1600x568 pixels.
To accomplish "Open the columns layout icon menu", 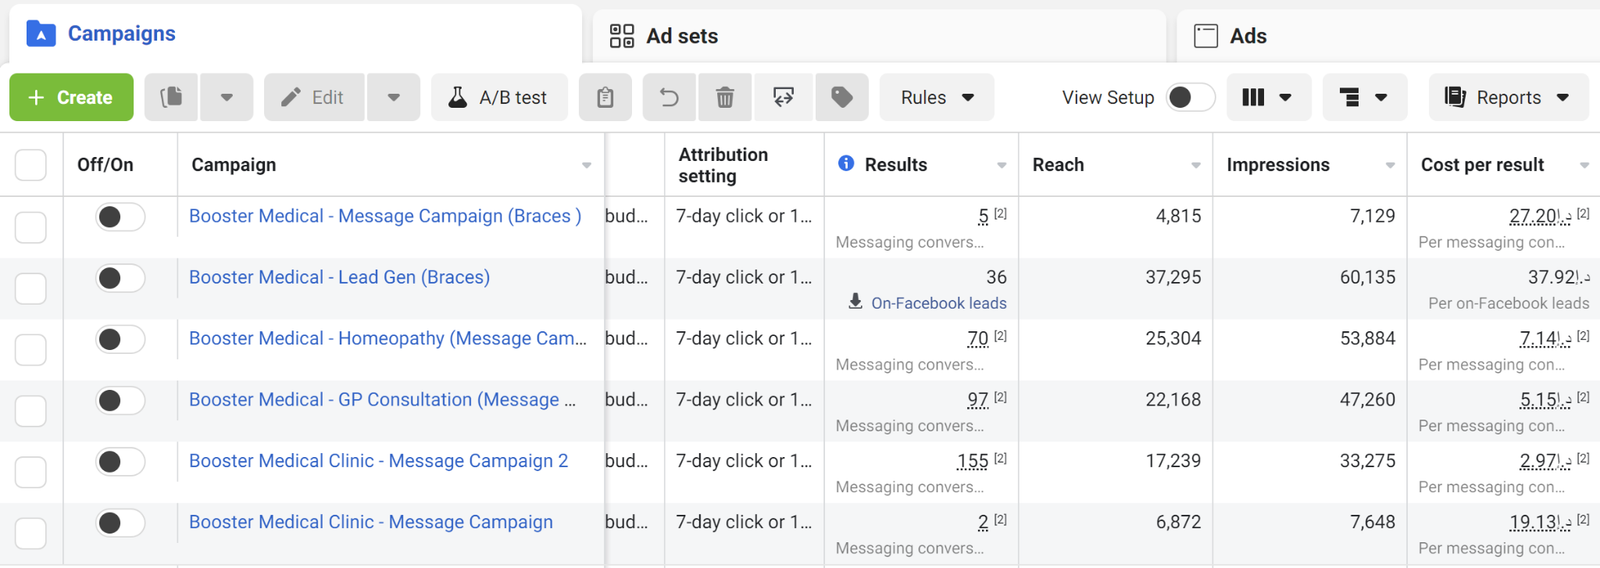I will click(x=1267, y=97).
